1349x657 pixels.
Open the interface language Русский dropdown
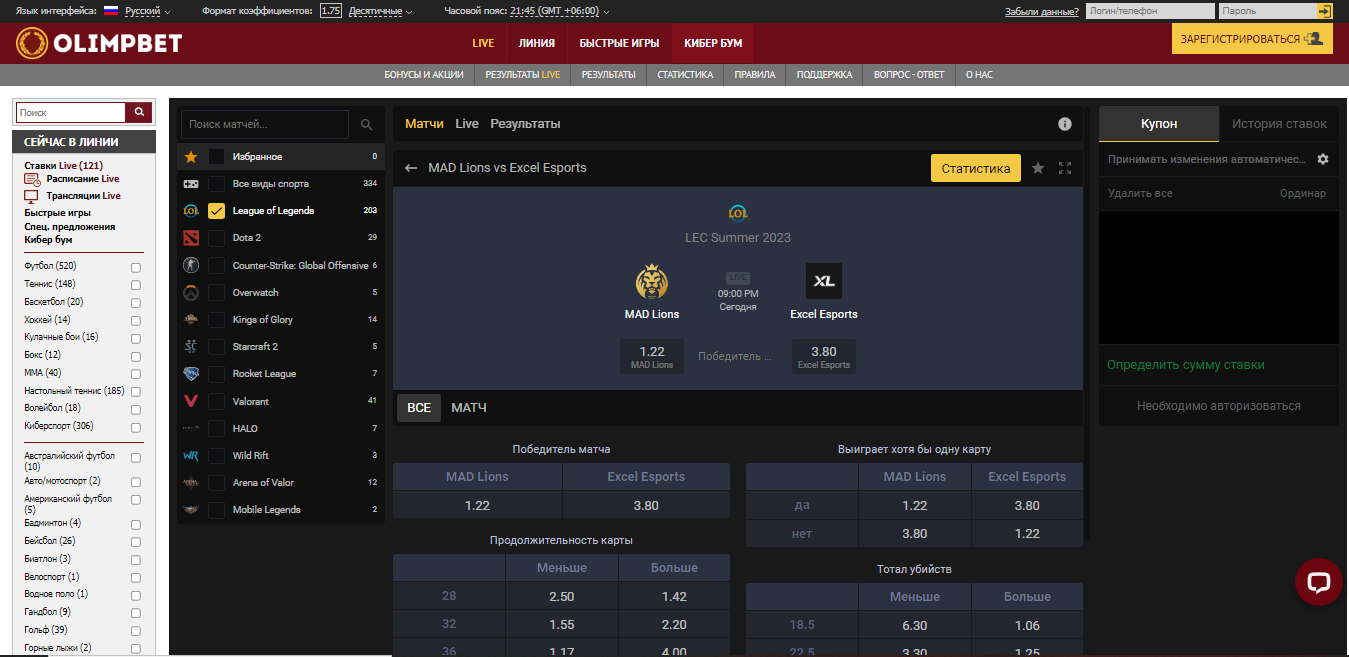148,11
